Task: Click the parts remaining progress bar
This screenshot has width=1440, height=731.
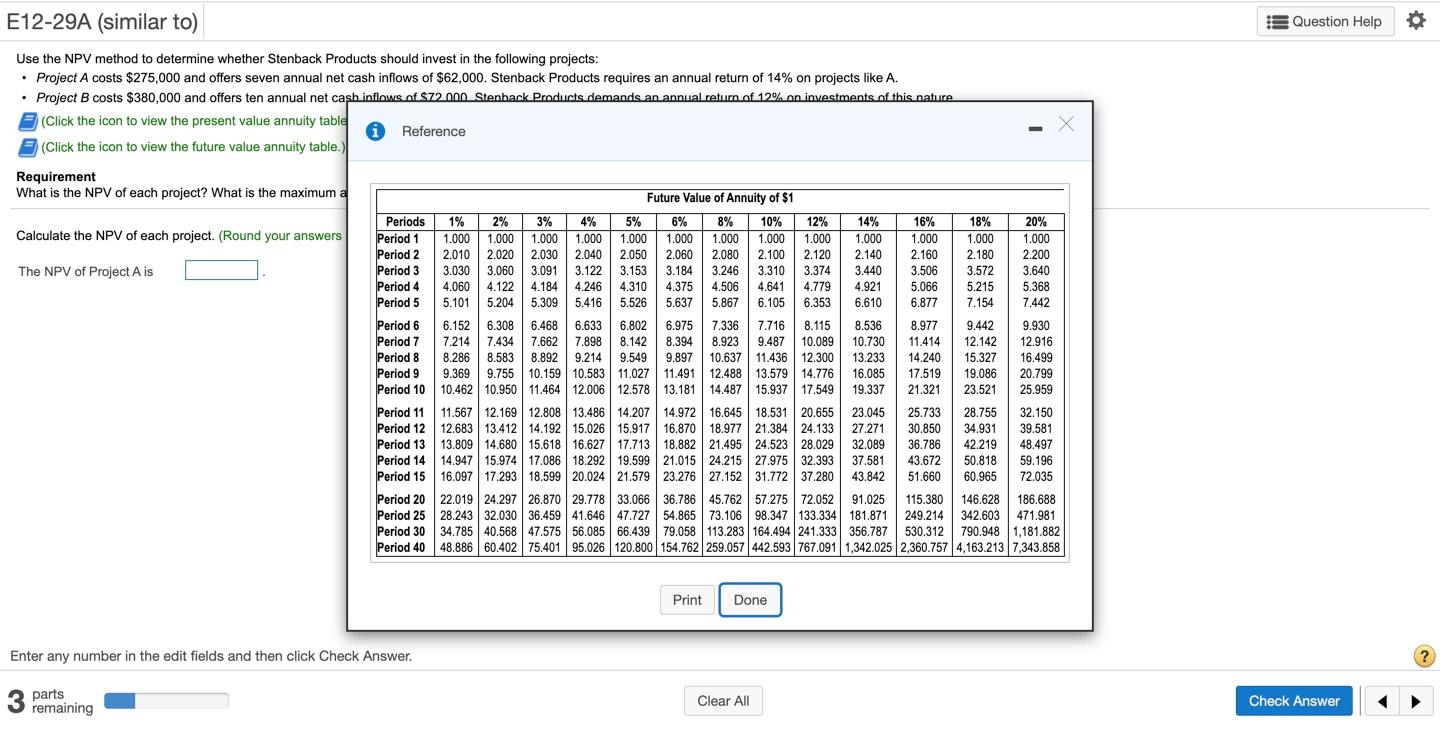Action: [x=166, y=701]
